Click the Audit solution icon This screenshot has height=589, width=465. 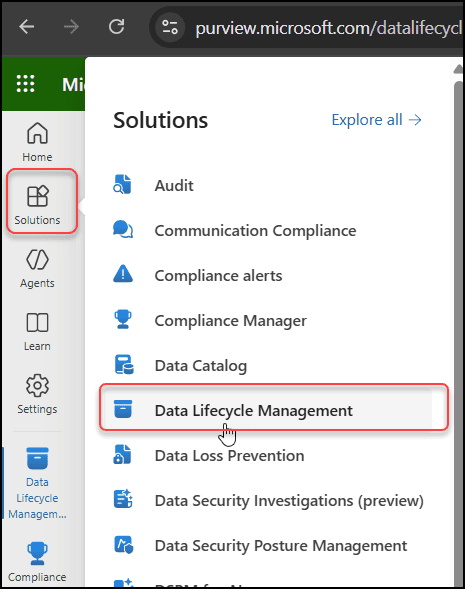pyautogui.click(x=122, y=184)
